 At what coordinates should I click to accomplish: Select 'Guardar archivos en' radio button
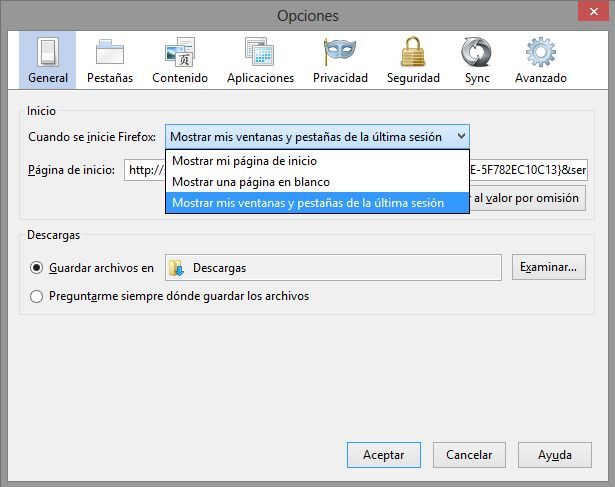click(36, 268)
